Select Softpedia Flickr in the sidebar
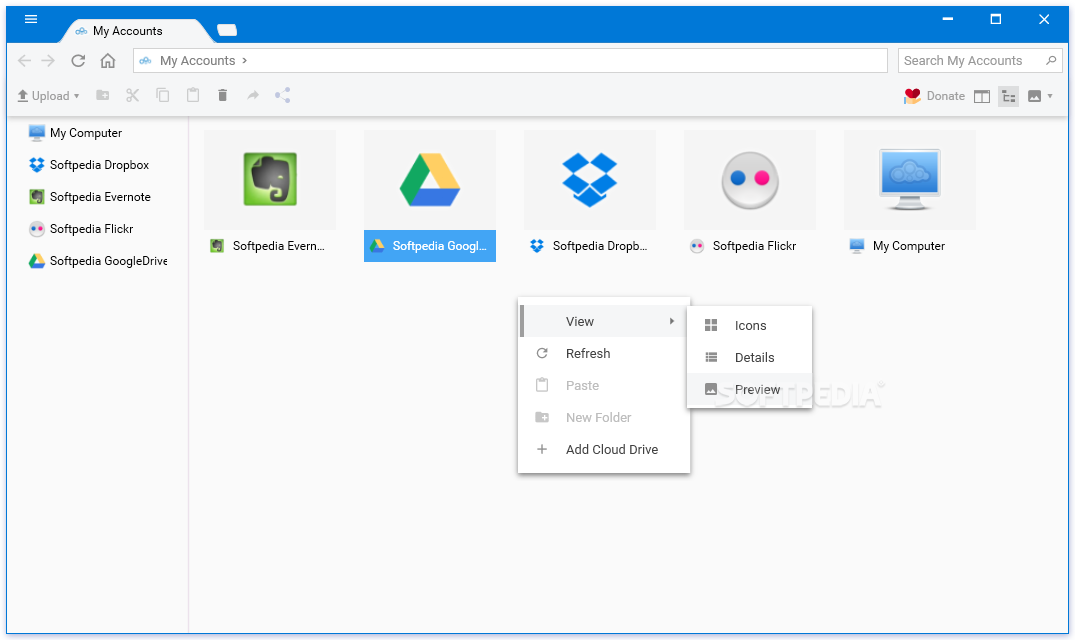The image size is (1075, 640). 81,229
